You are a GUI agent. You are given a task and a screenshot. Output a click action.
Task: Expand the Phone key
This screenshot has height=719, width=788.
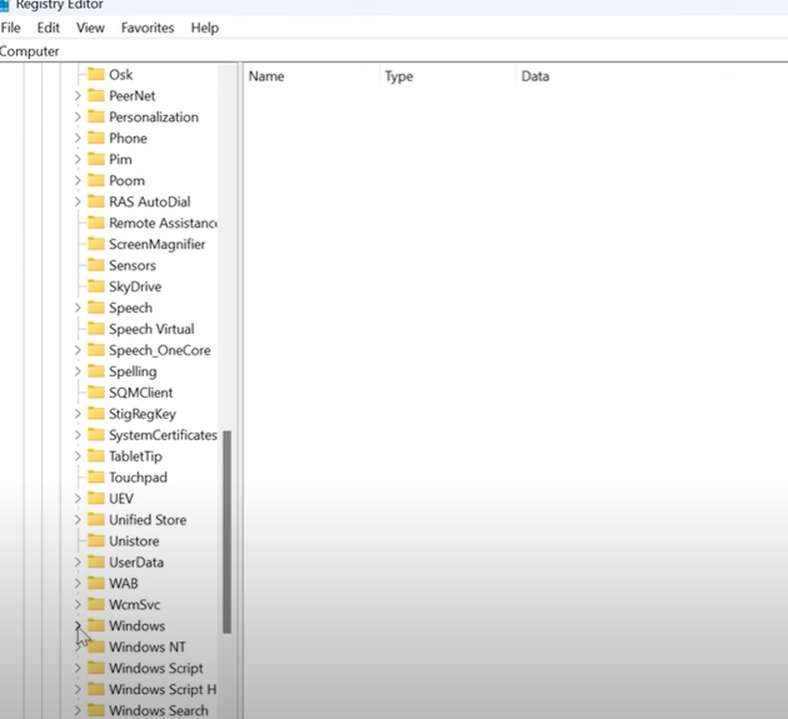click(77, 138)
